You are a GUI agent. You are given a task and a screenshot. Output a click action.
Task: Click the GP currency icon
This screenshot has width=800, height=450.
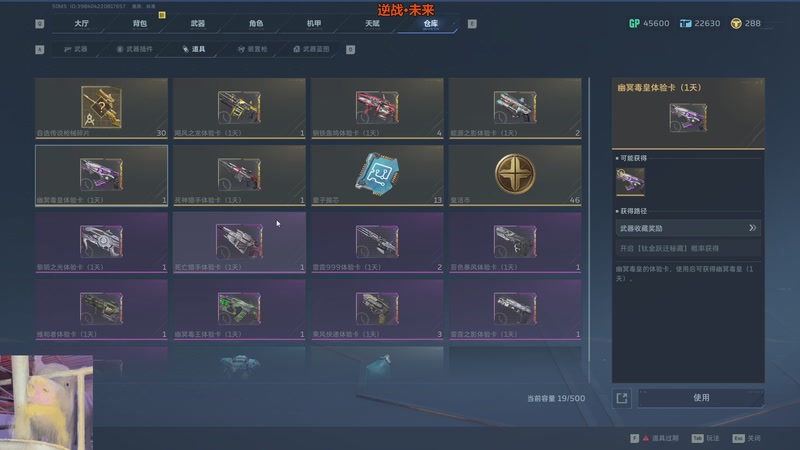coord(634,23)
